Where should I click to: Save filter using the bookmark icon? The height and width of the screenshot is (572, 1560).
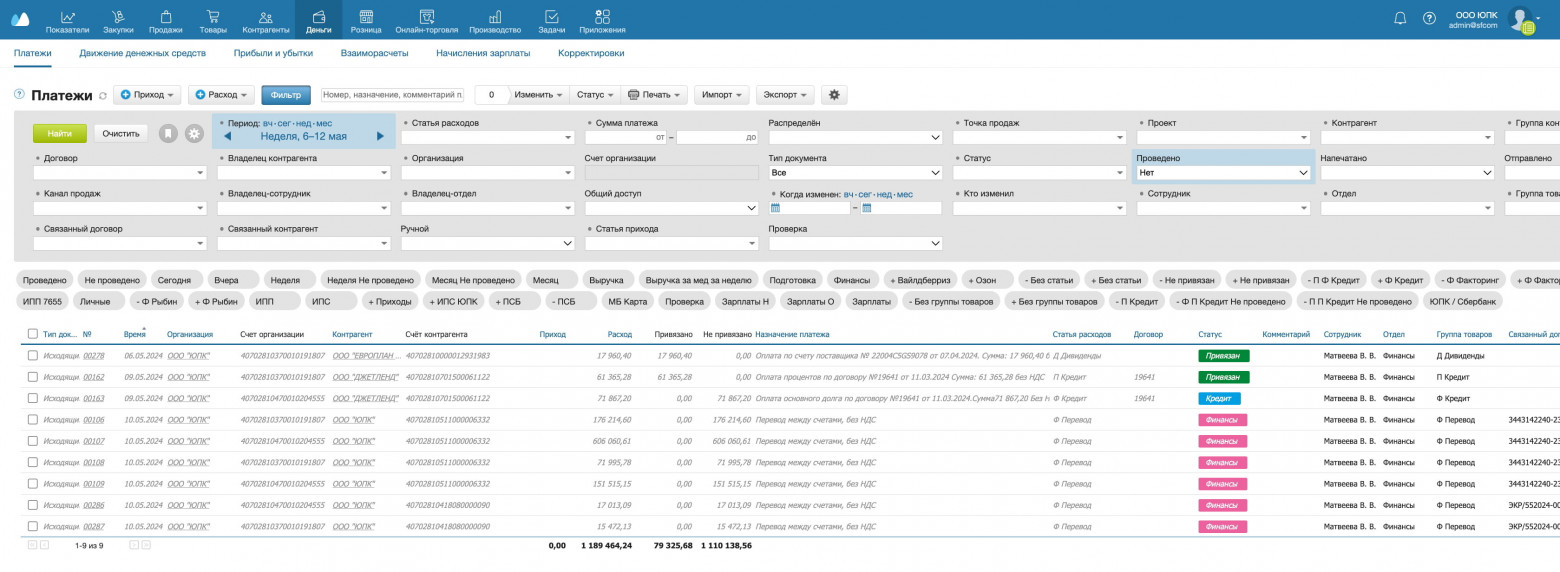click(169, 133)
